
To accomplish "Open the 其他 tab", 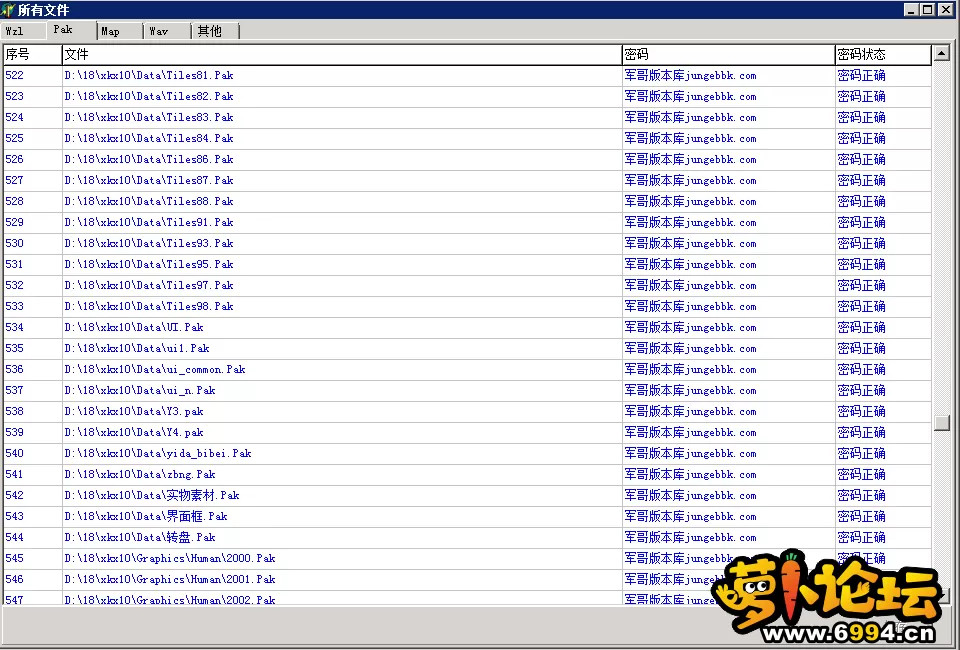I will click(x=215, y=31).
